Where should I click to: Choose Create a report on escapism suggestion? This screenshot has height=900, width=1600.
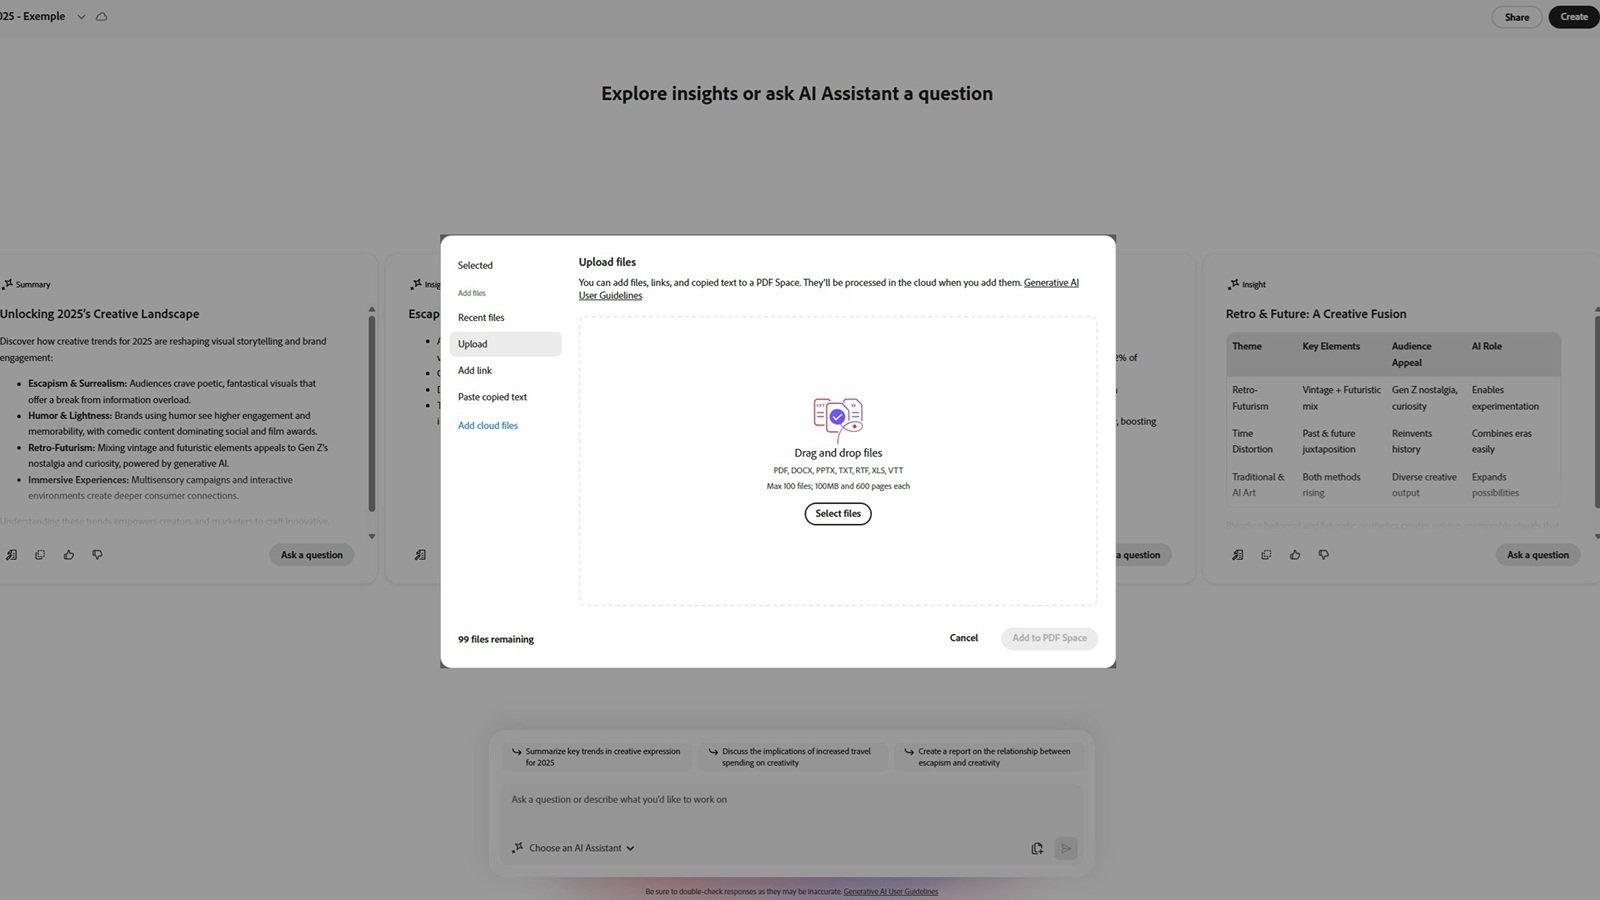point(990,757)
